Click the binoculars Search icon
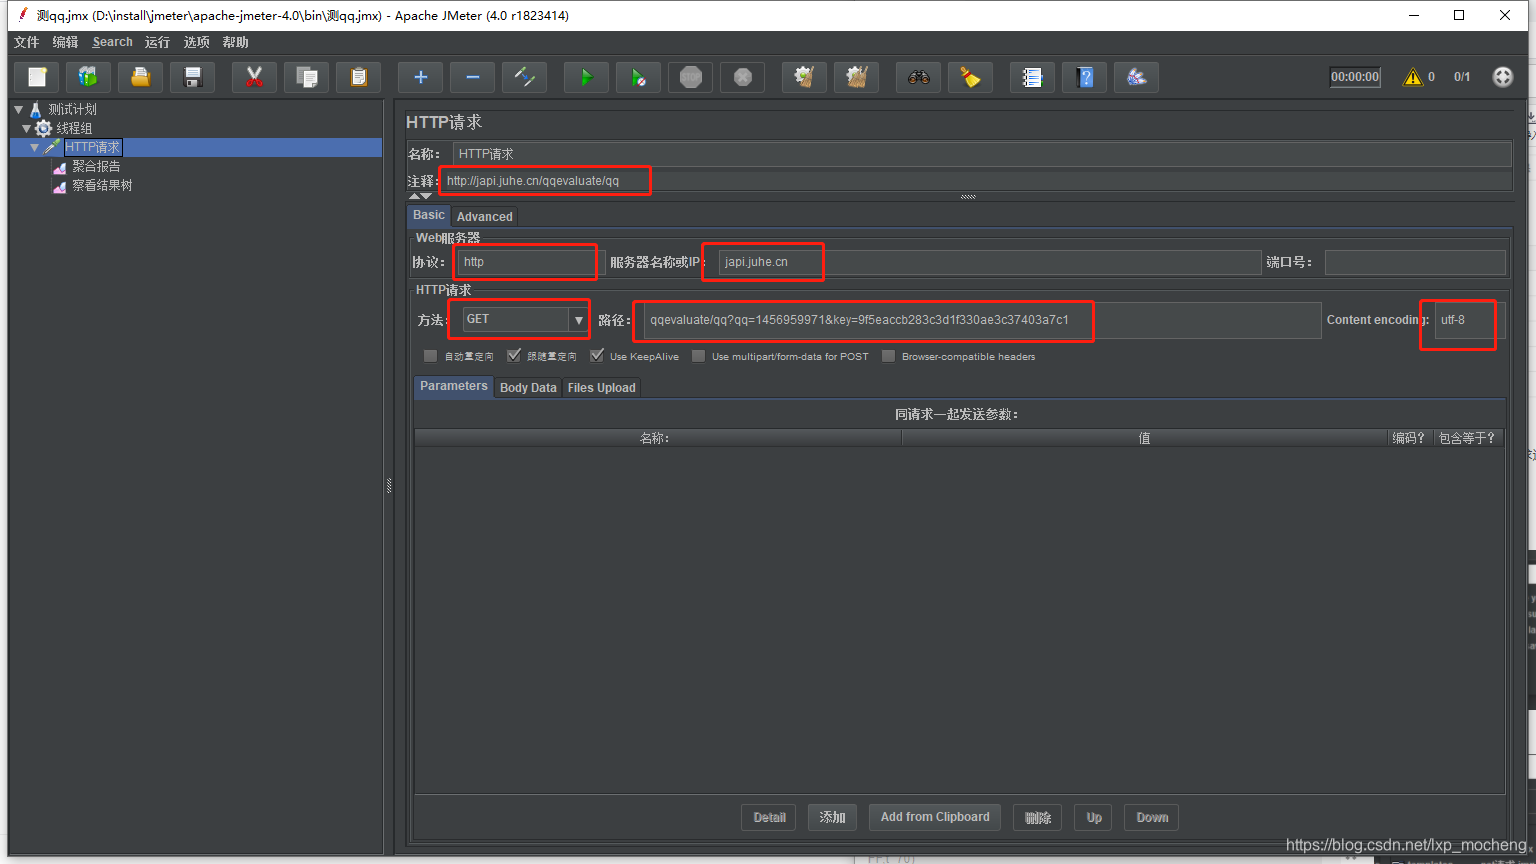This screenshot has height=864, width=1536. click(x=918, y=77)
